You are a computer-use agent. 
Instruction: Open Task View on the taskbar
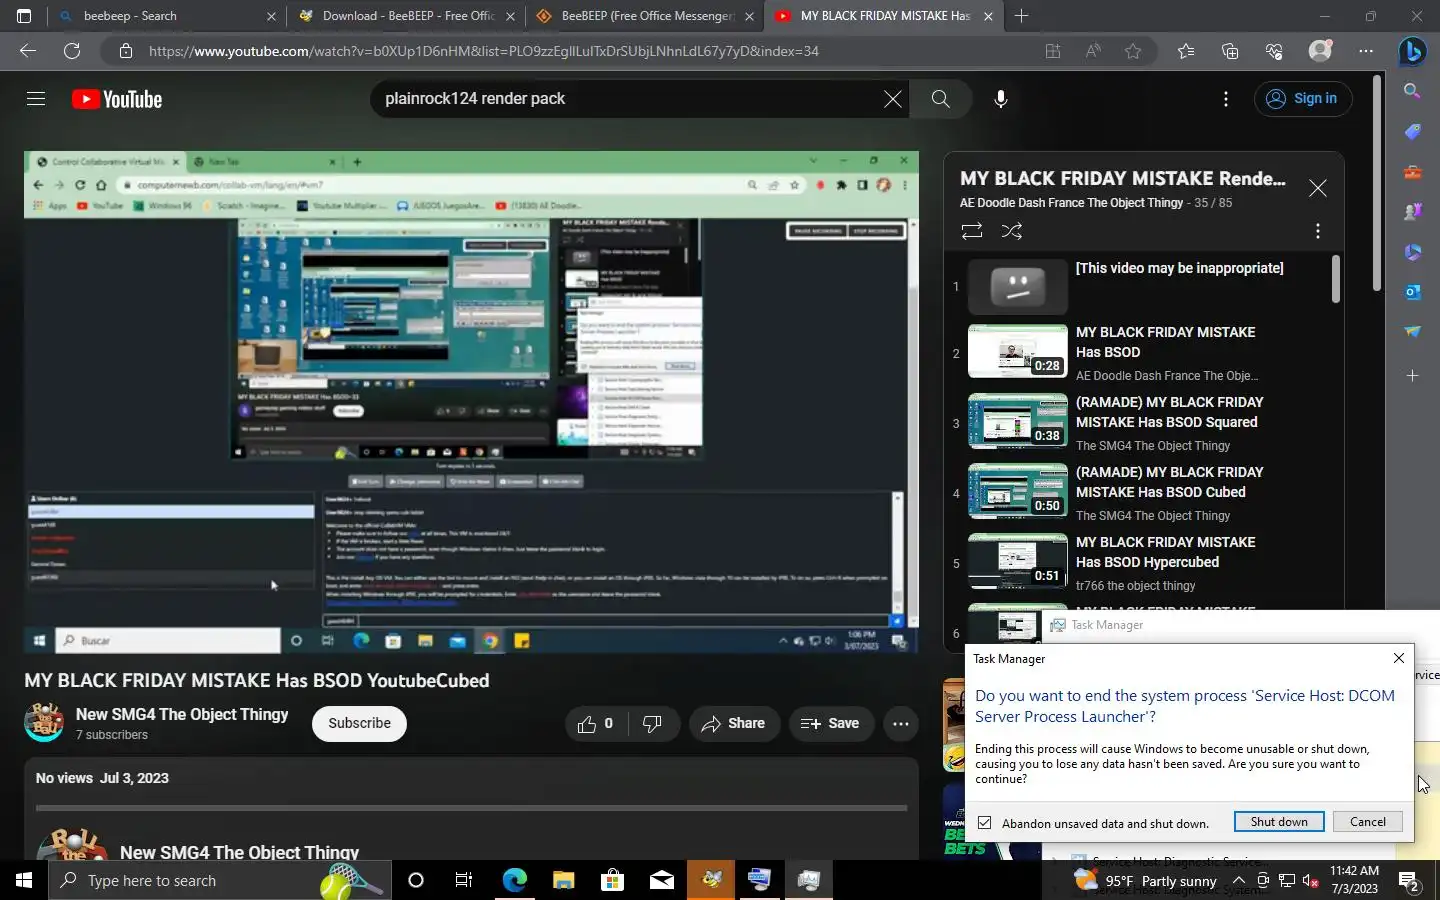click(464, 880)
